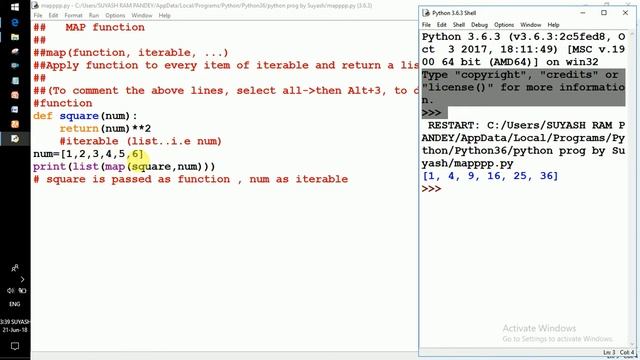Open File Explorer from the taskbar
The image size is (640, 360).
(x=15, y=37)
